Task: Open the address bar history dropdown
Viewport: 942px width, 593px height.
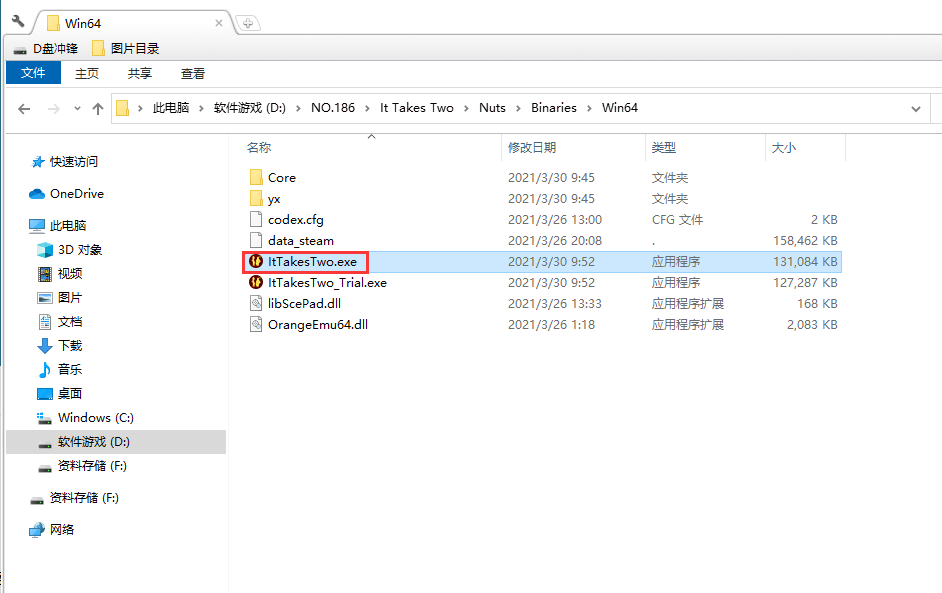Action: pyautogui.click(x=916, y=109)
